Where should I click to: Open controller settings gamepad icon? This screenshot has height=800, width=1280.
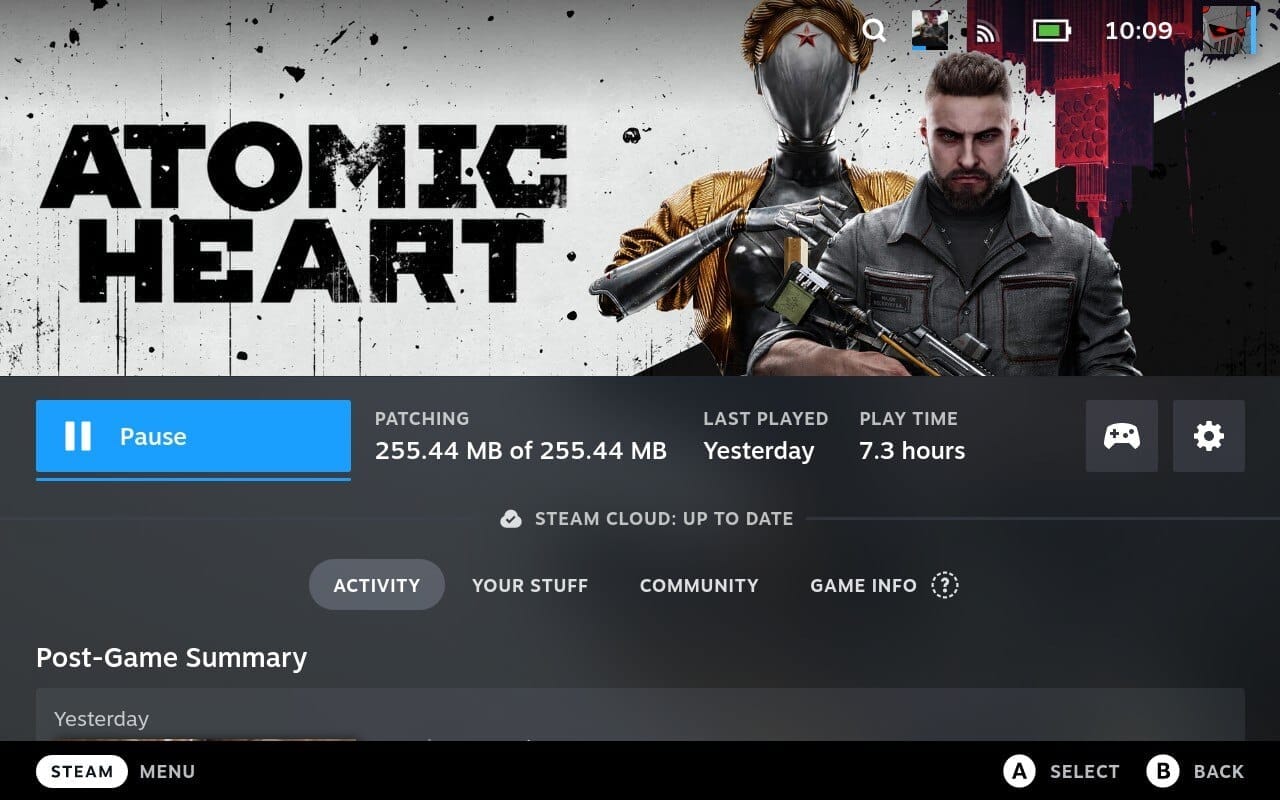1122,436
